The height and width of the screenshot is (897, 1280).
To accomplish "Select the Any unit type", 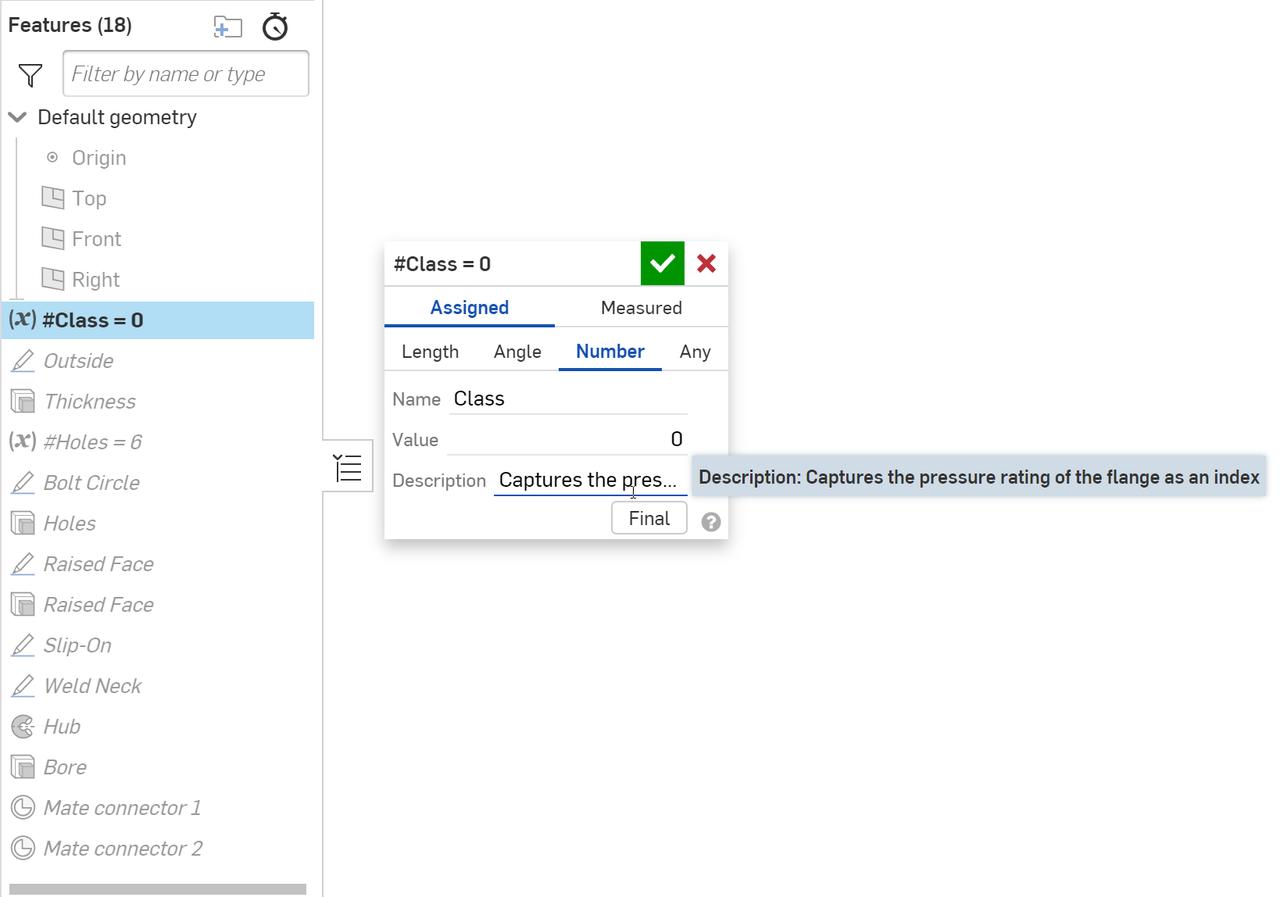I will click(695, 351).
